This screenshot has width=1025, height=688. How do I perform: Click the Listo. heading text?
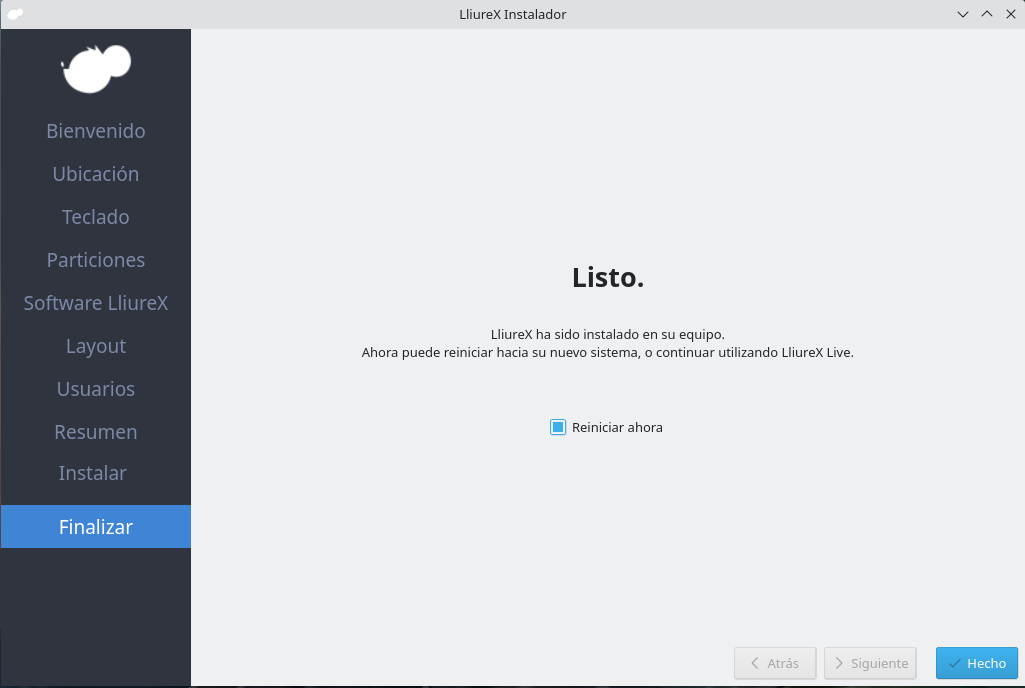pos(608,278)
